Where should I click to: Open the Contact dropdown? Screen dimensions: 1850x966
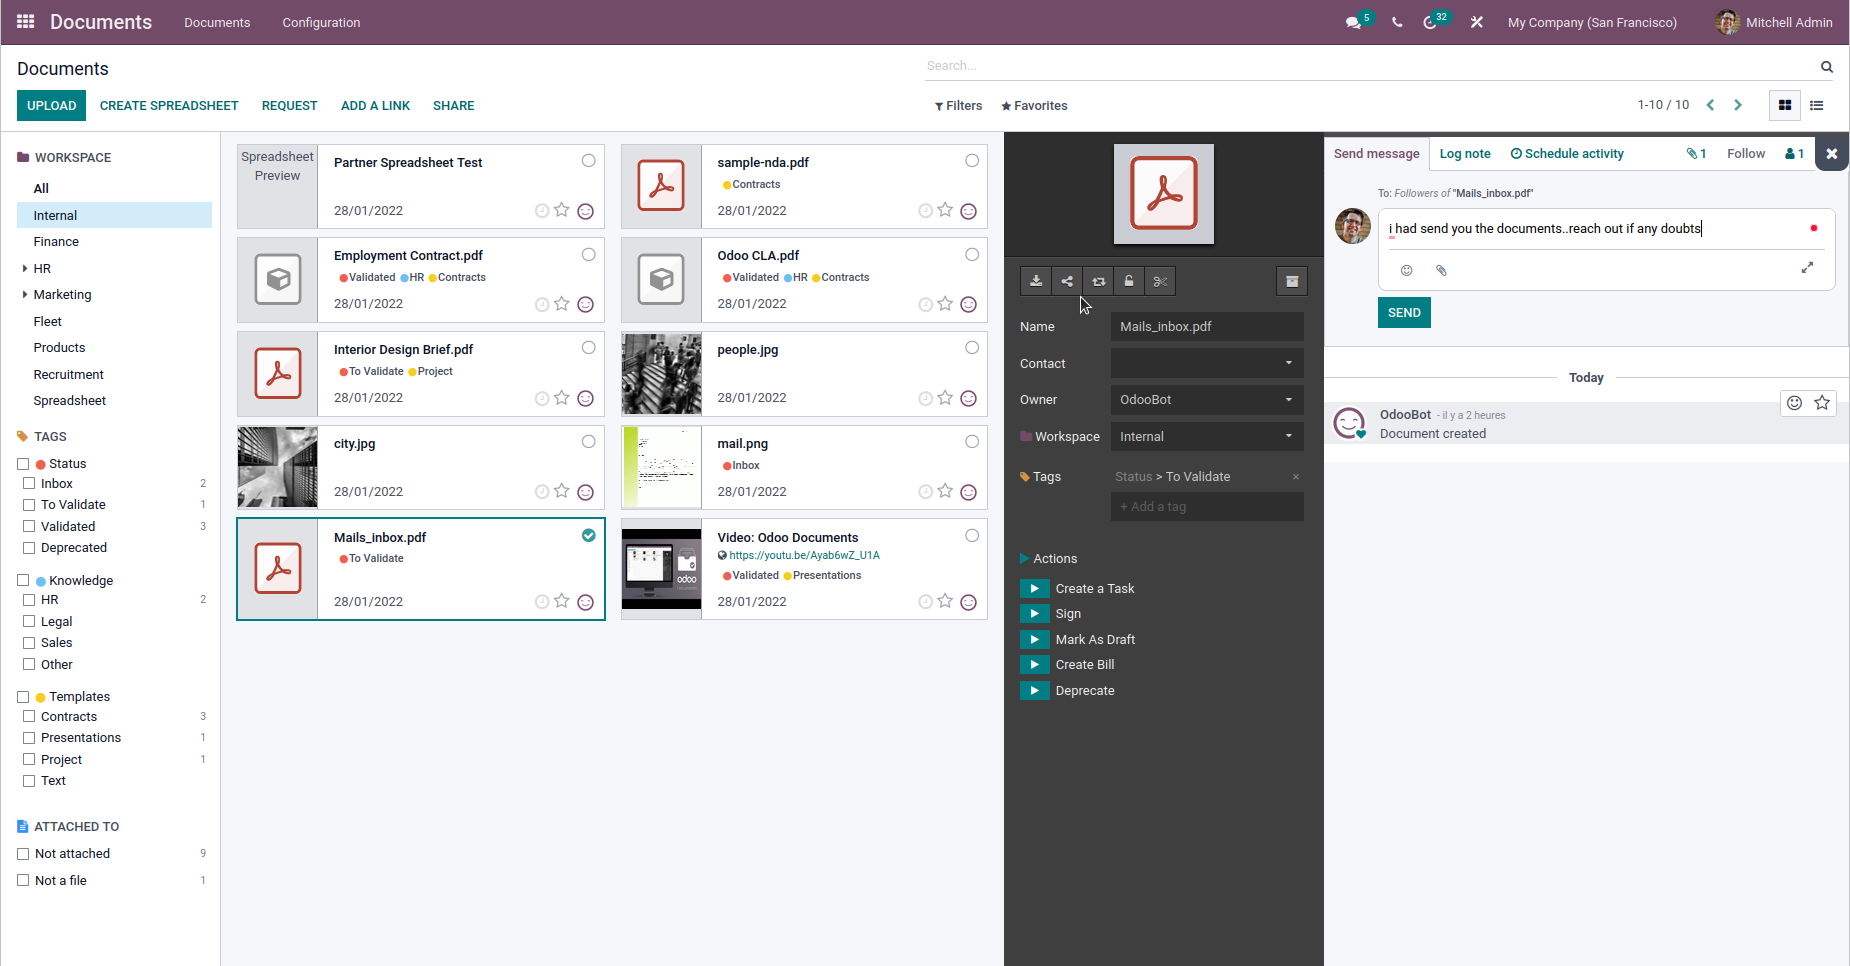pyautogui.click(x=1207, y=363)
